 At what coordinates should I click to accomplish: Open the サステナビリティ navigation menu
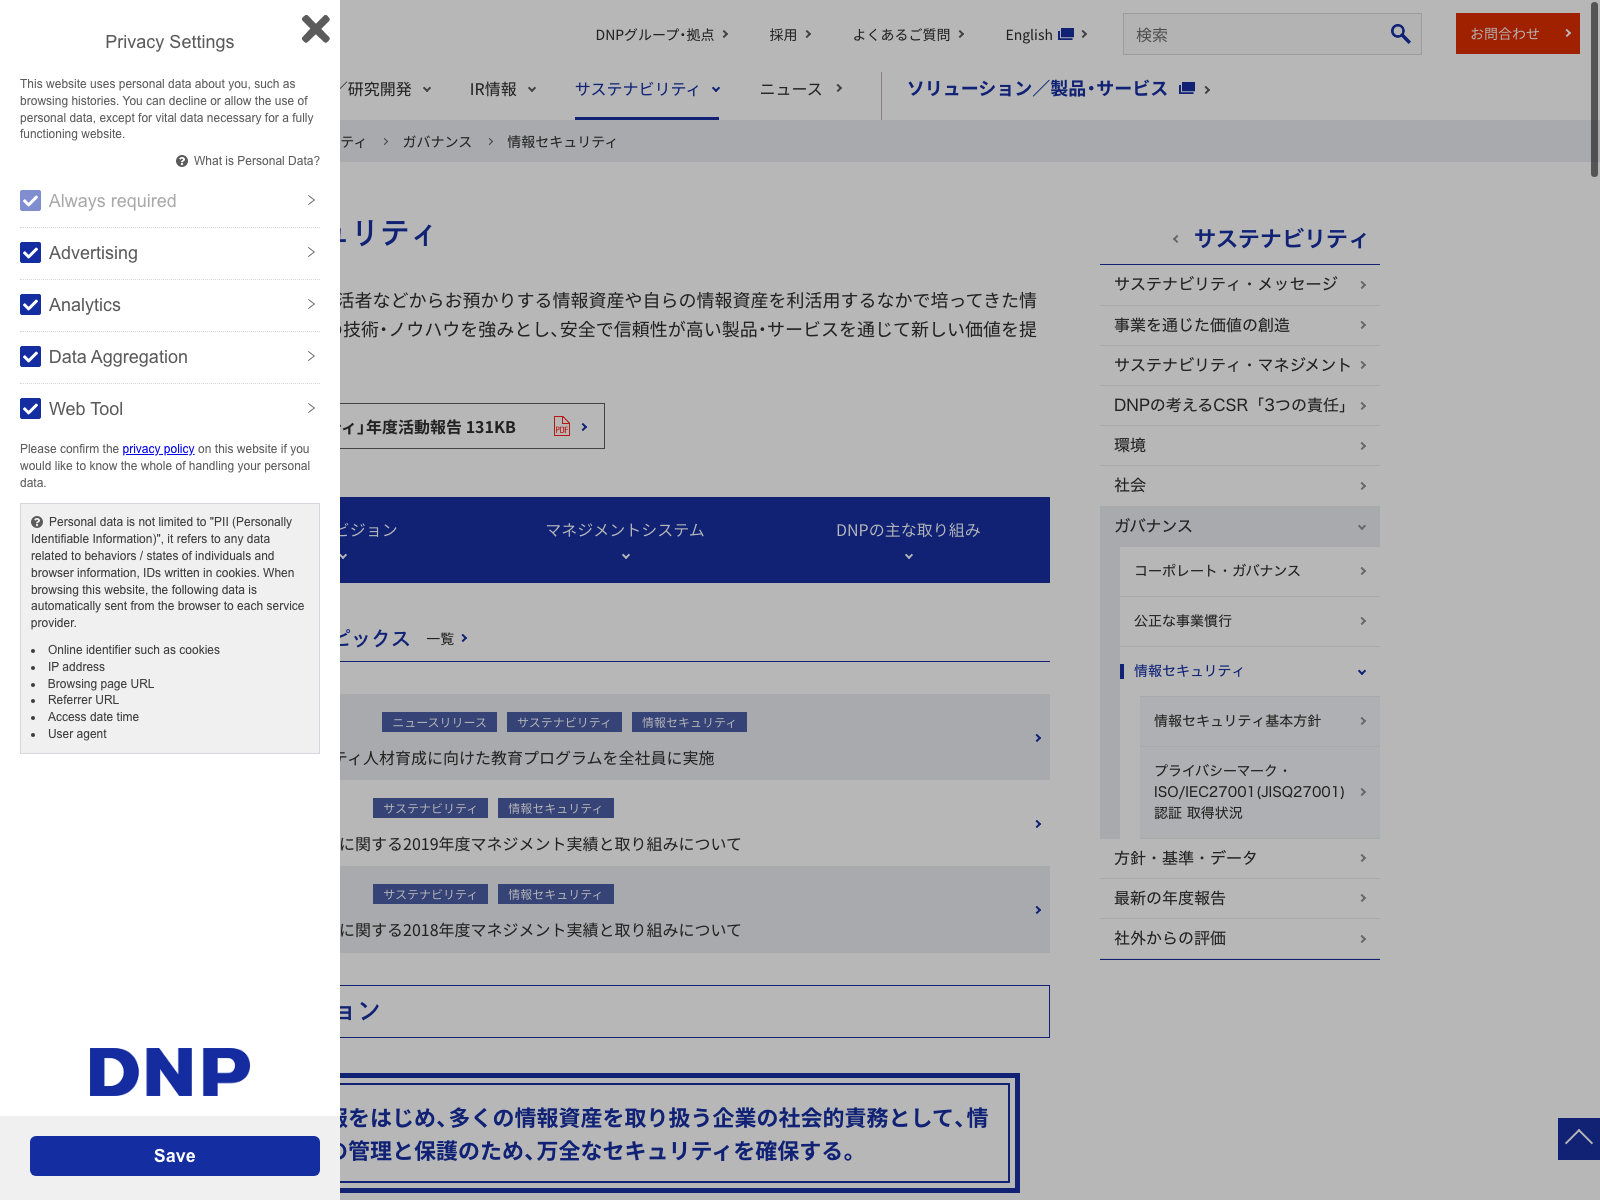click(647, 90)
